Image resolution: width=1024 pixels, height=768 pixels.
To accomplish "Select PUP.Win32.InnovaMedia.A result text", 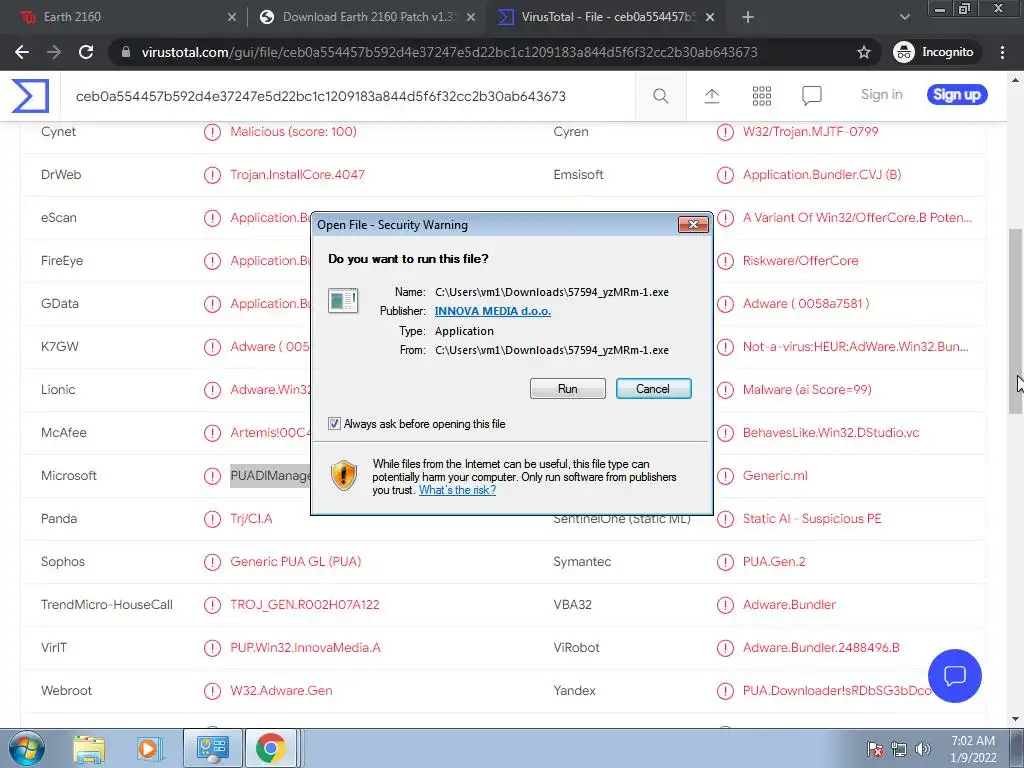I will pos(305,647).
